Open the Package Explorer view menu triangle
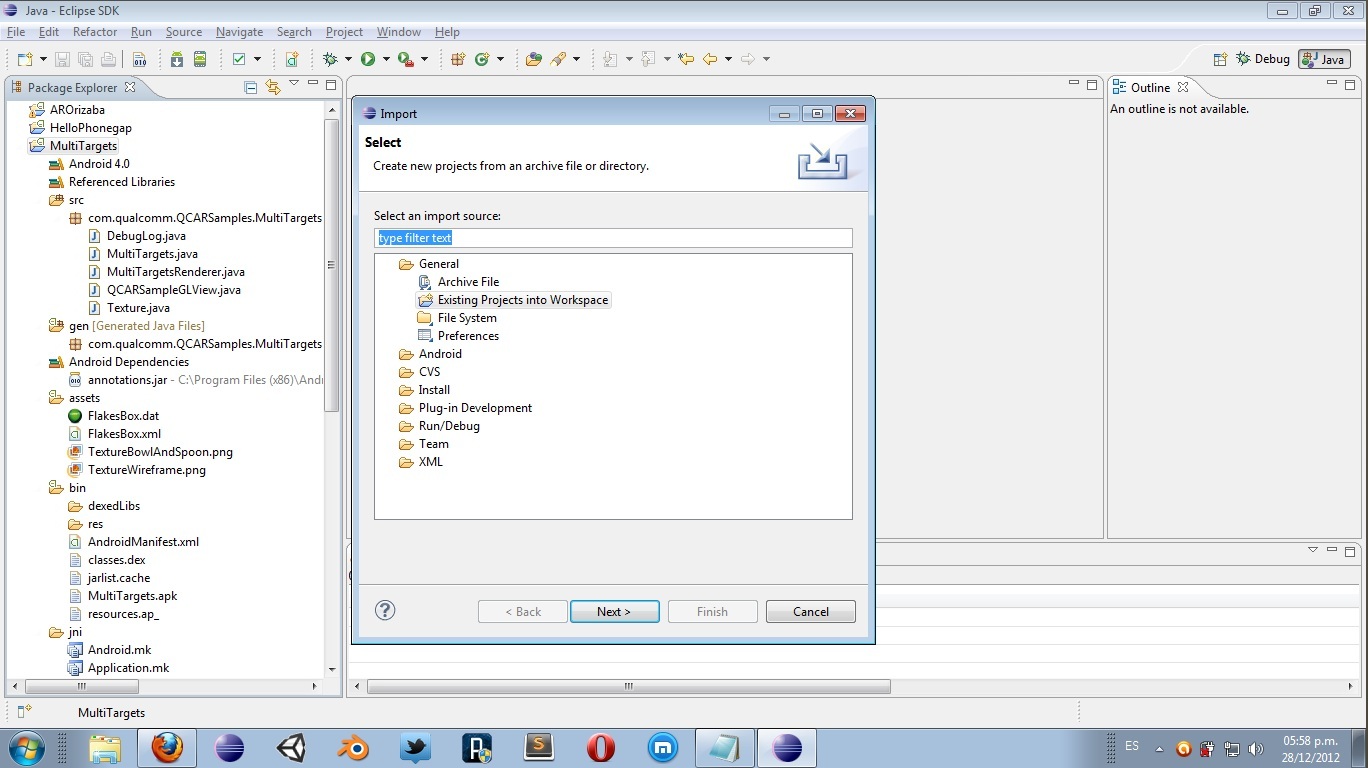The width and height of the screenshot is (1368, 768). click(294, 84)
